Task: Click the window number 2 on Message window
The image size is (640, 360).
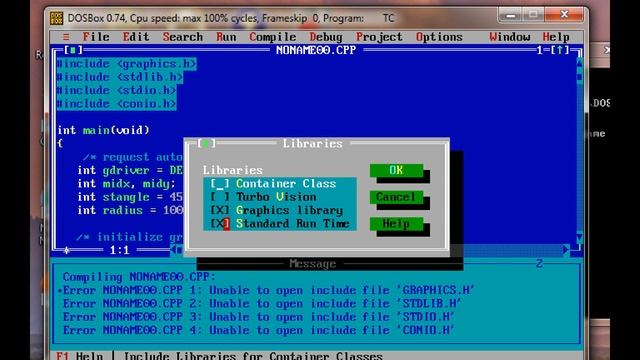Action: tap(539, 264)
